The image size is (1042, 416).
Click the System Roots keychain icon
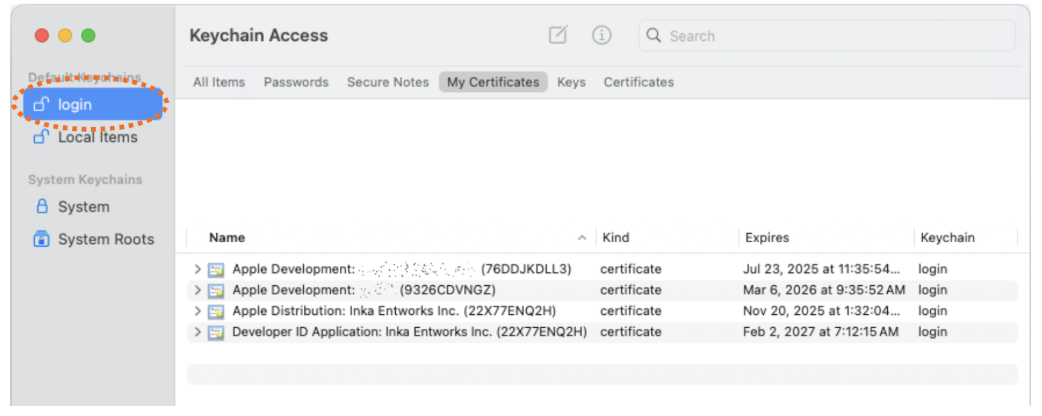tap(42, 239)
